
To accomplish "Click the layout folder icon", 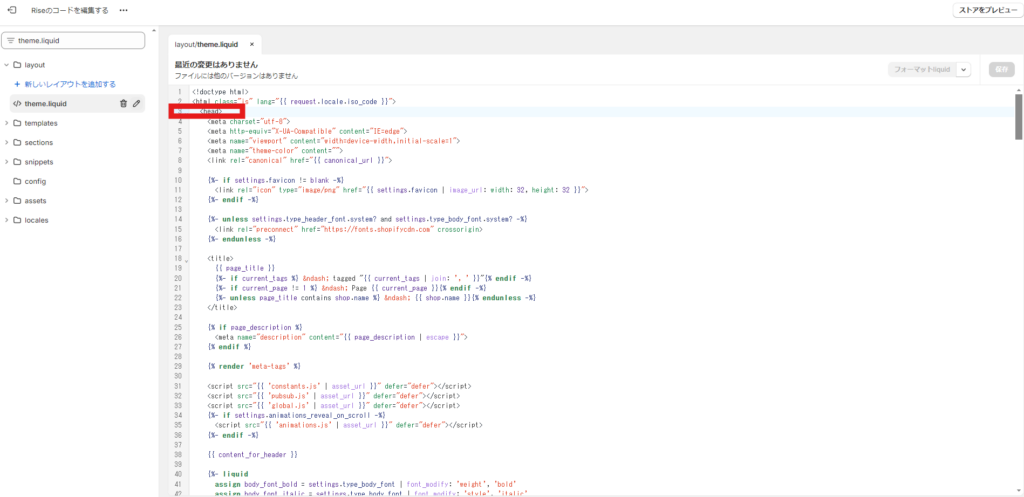I will 18,65.
